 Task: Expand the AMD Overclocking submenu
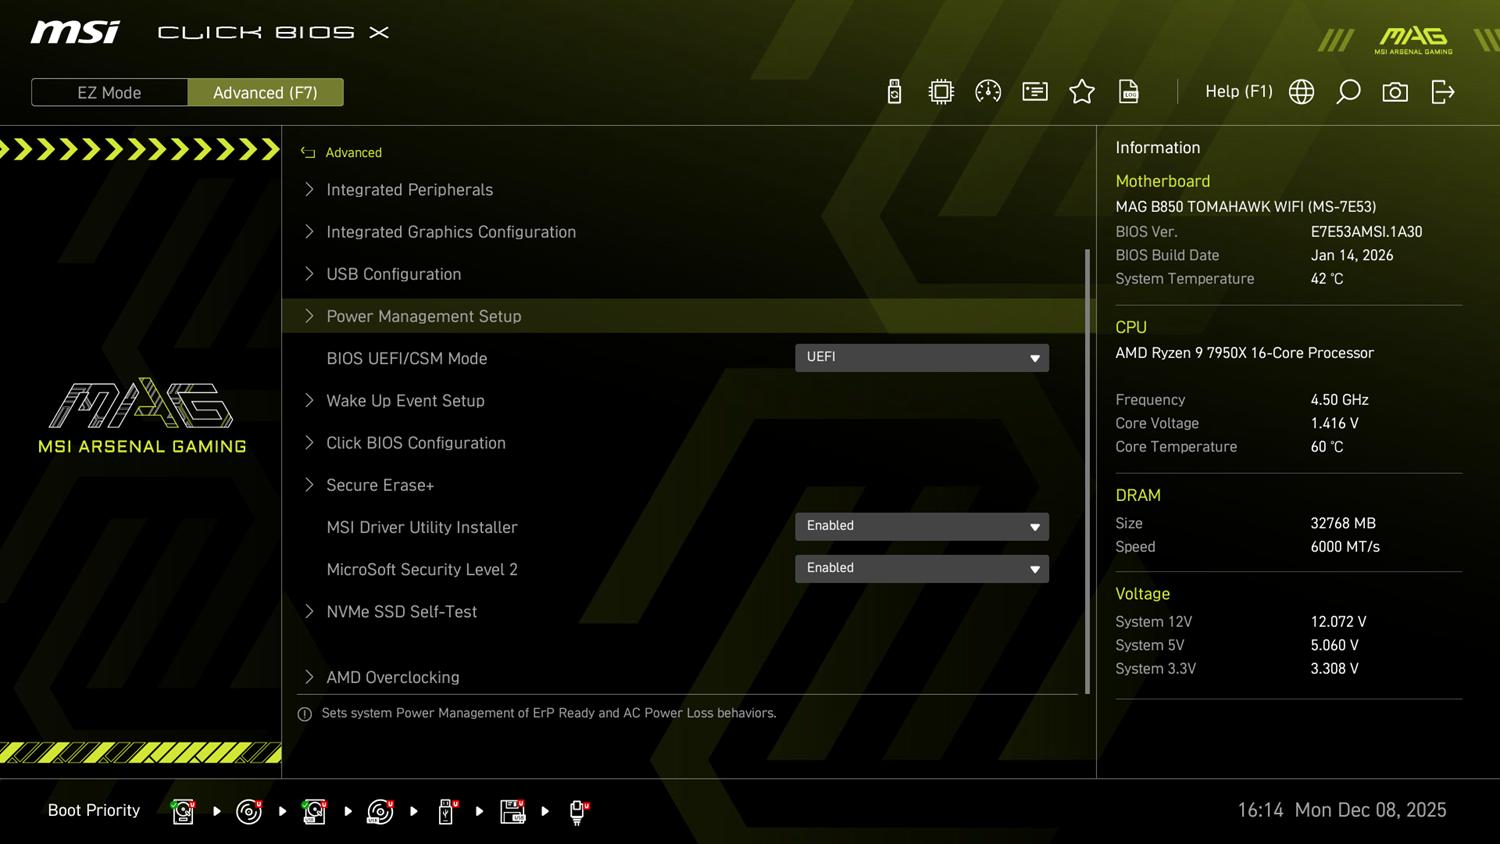pyautogui.click(x=392, y=677)
